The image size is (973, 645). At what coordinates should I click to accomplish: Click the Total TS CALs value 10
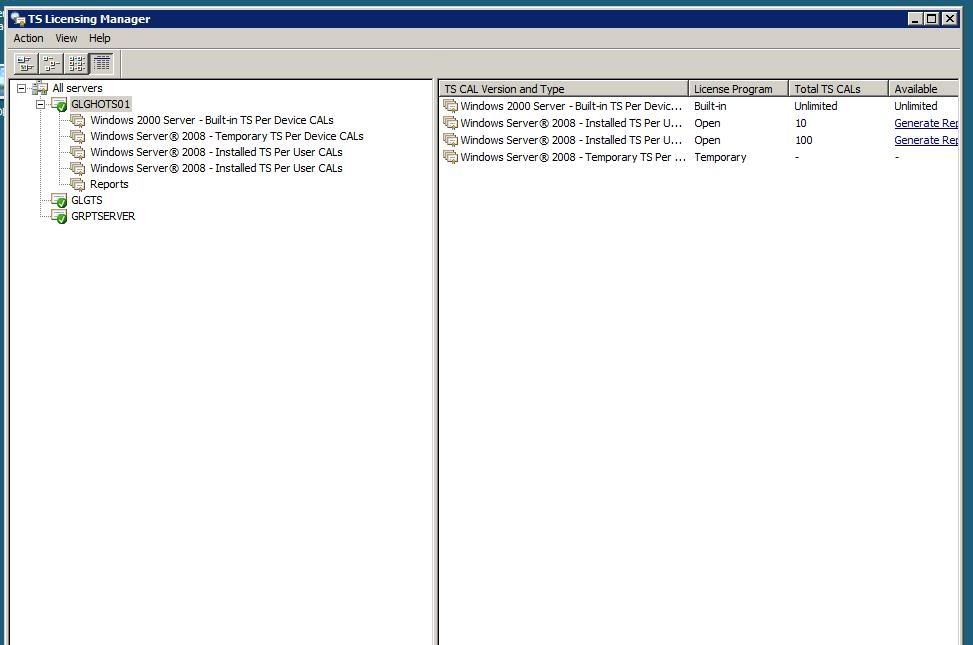[800, 124]
